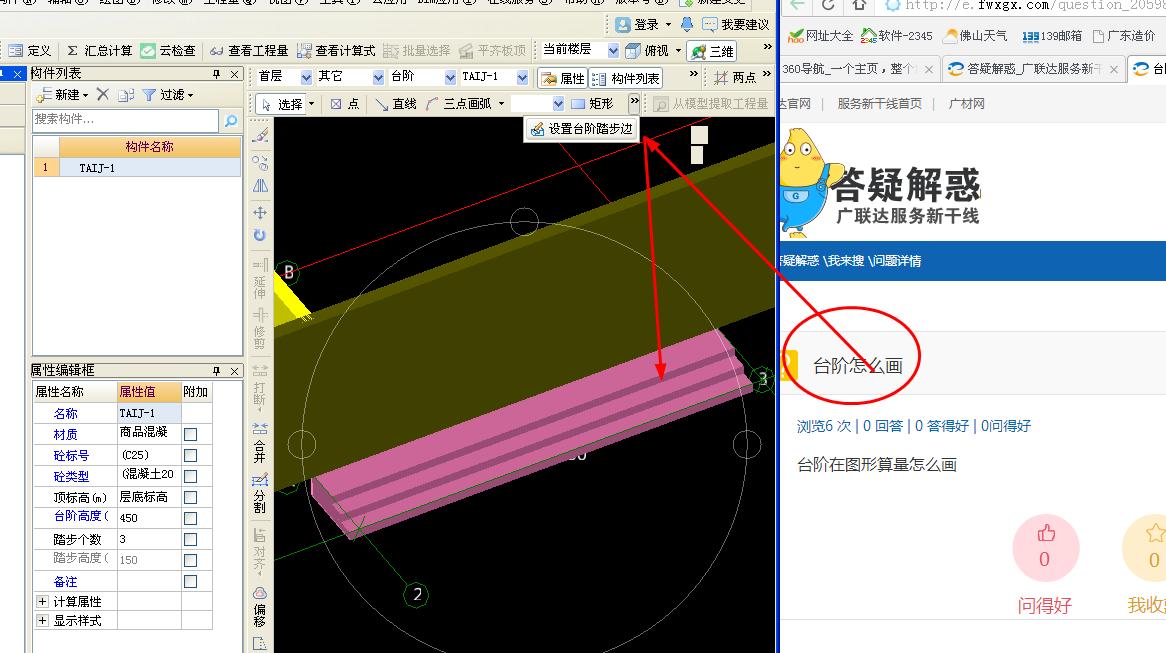Switch to 三维 3D view
1166x653 pixels.
tap(712, 51)
